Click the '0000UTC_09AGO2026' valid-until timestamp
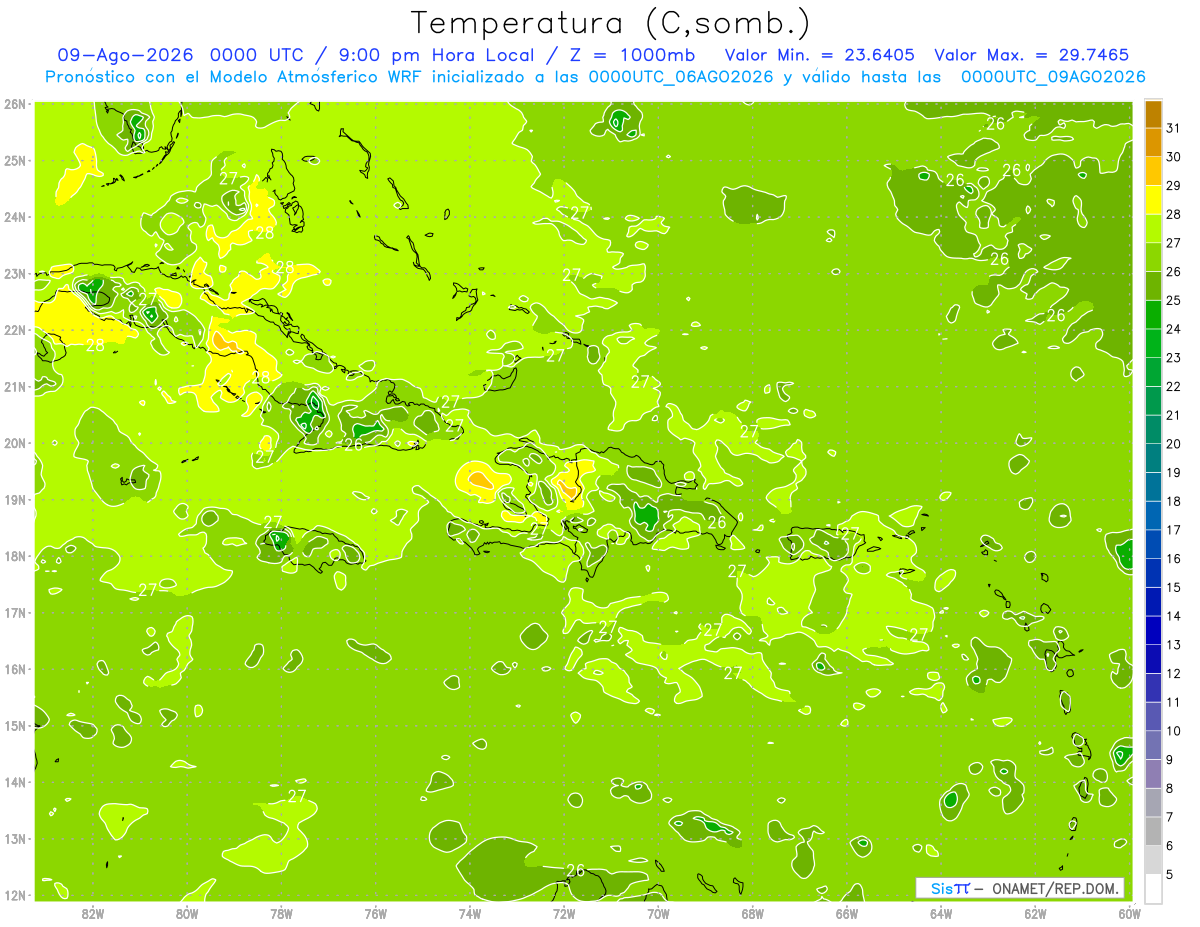 point(1053,77)
